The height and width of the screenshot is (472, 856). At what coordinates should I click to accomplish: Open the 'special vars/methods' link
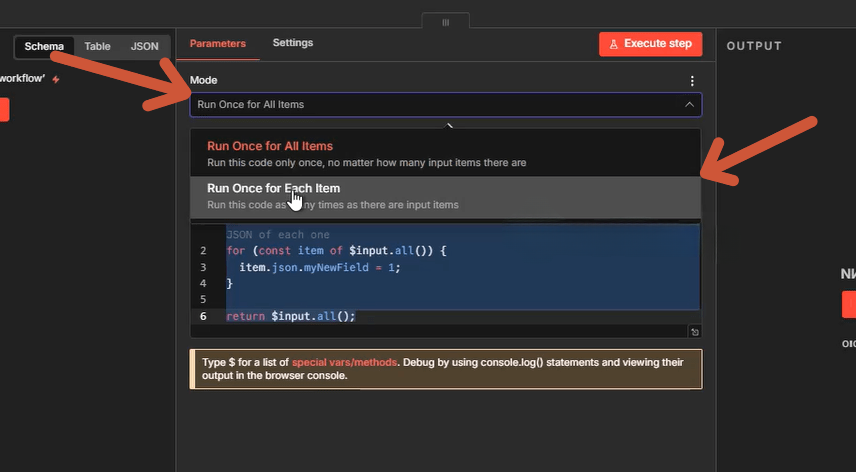(344, 362)
